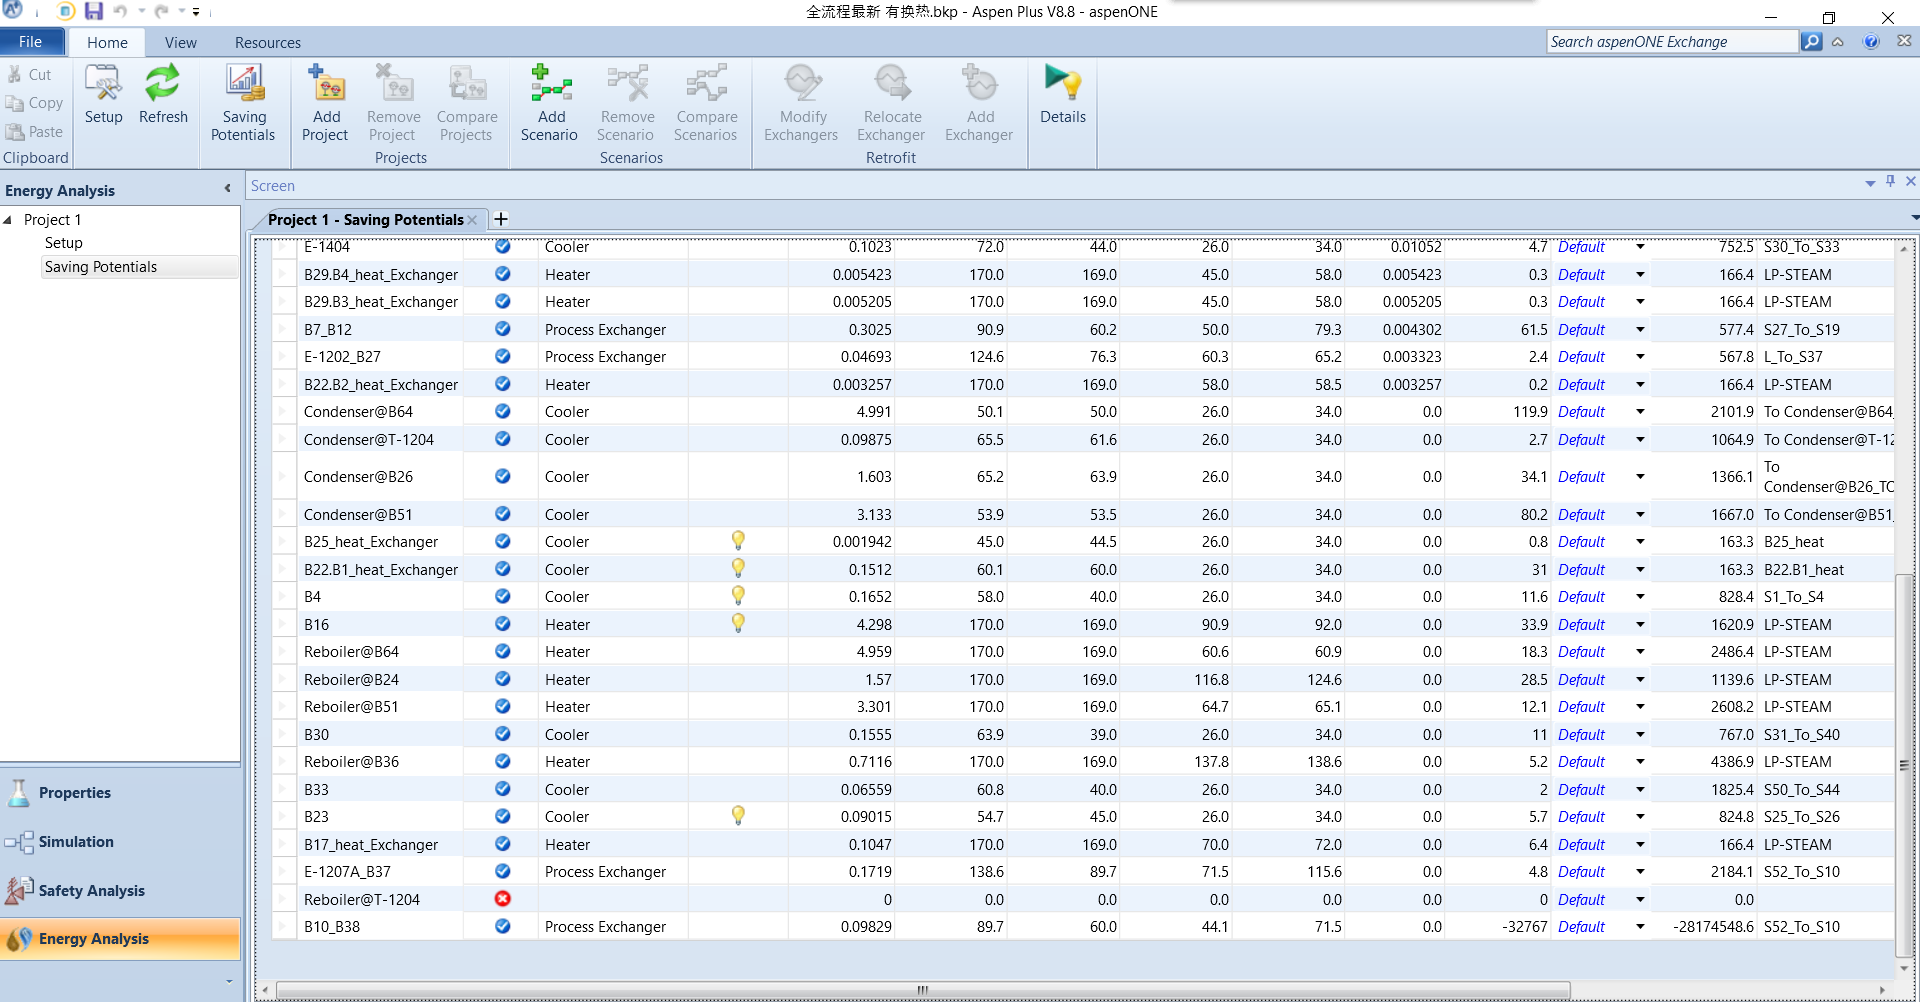Copy selection in Clipboard group
This screenshot has width=1920, height=1002.
(x=34, y=103)
